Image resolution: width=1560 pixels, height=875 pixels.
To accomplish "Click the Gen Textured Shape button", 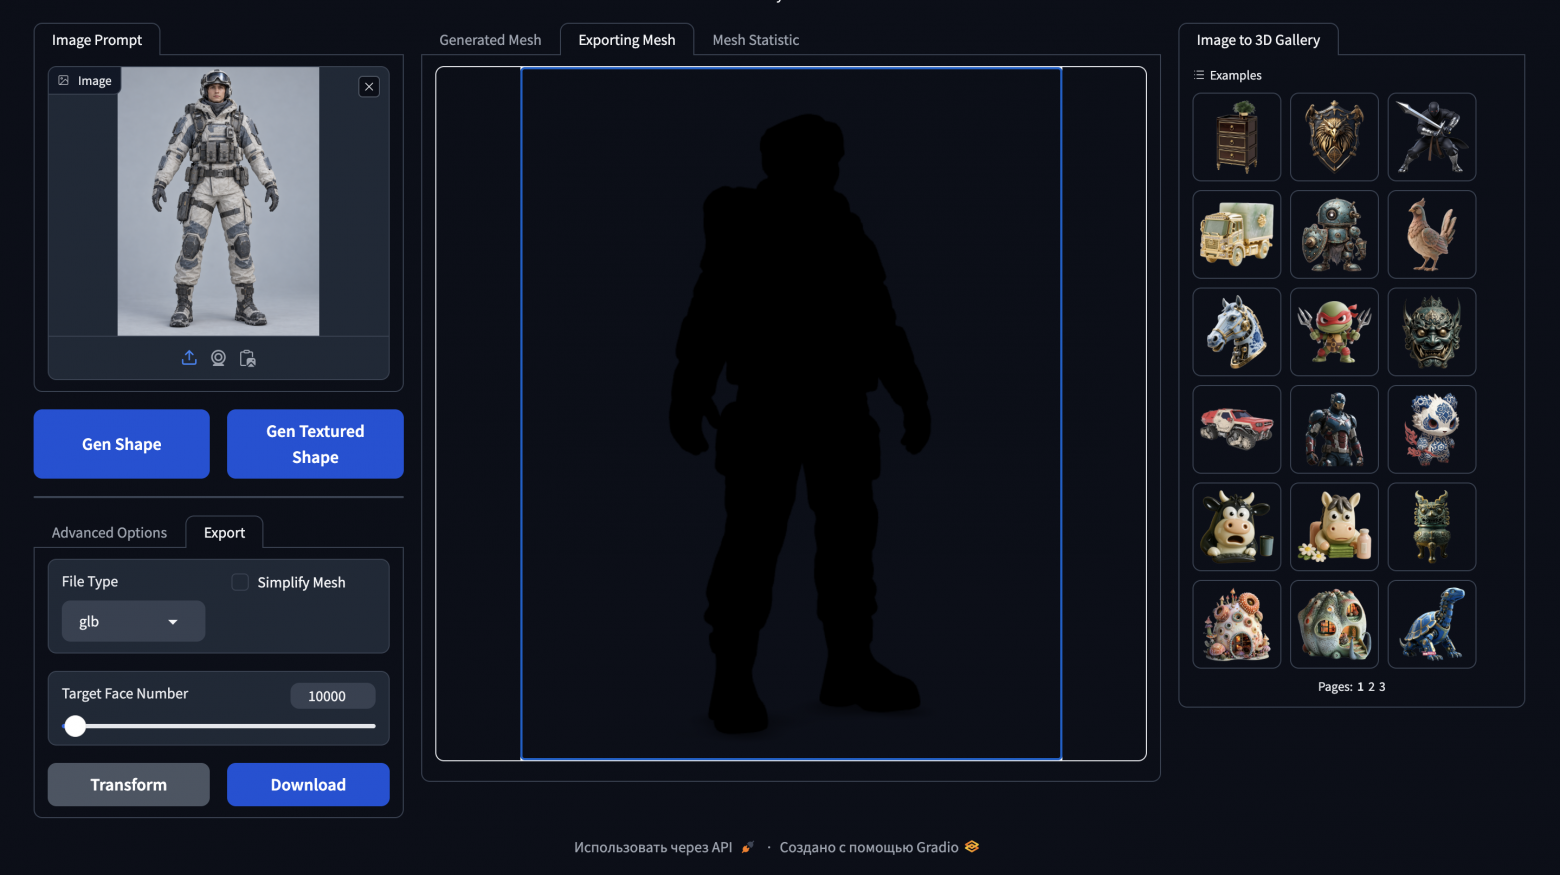I will (315, 444).
